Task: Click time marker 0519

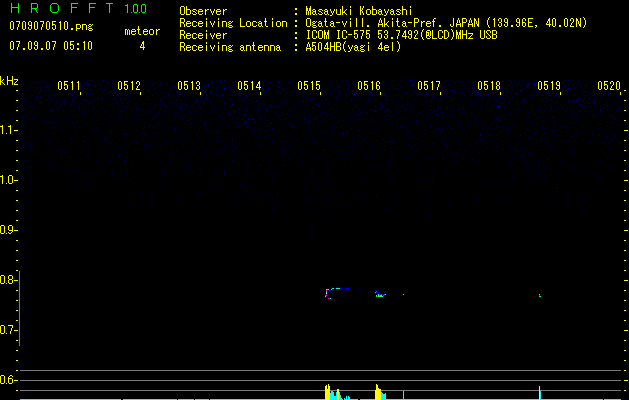Action: [549, 86]
